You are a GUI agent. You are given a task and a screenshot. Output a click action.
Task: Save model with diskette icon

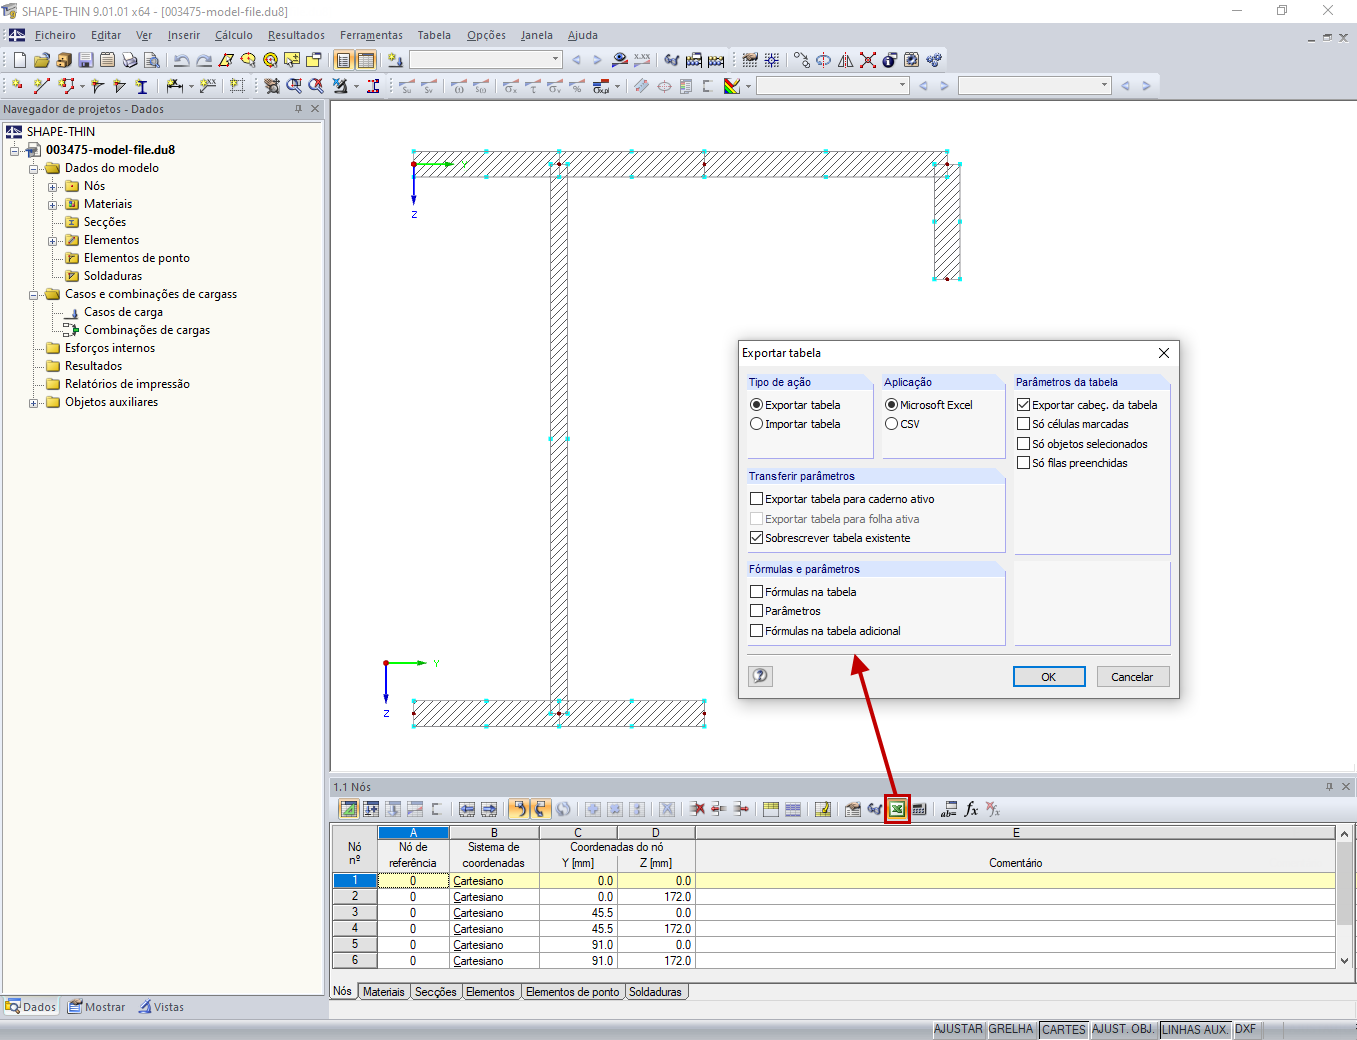86,60
